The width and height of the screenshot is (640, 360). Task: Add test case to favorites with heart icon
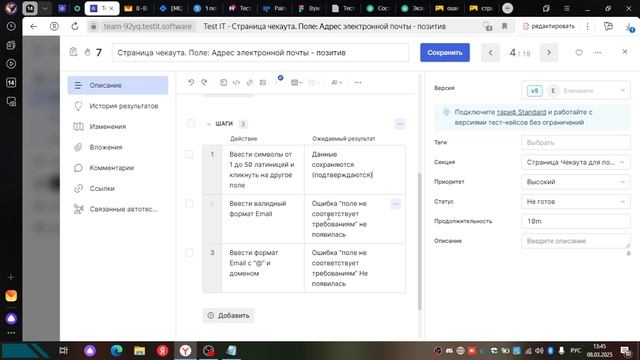click(x=579, y=53)
